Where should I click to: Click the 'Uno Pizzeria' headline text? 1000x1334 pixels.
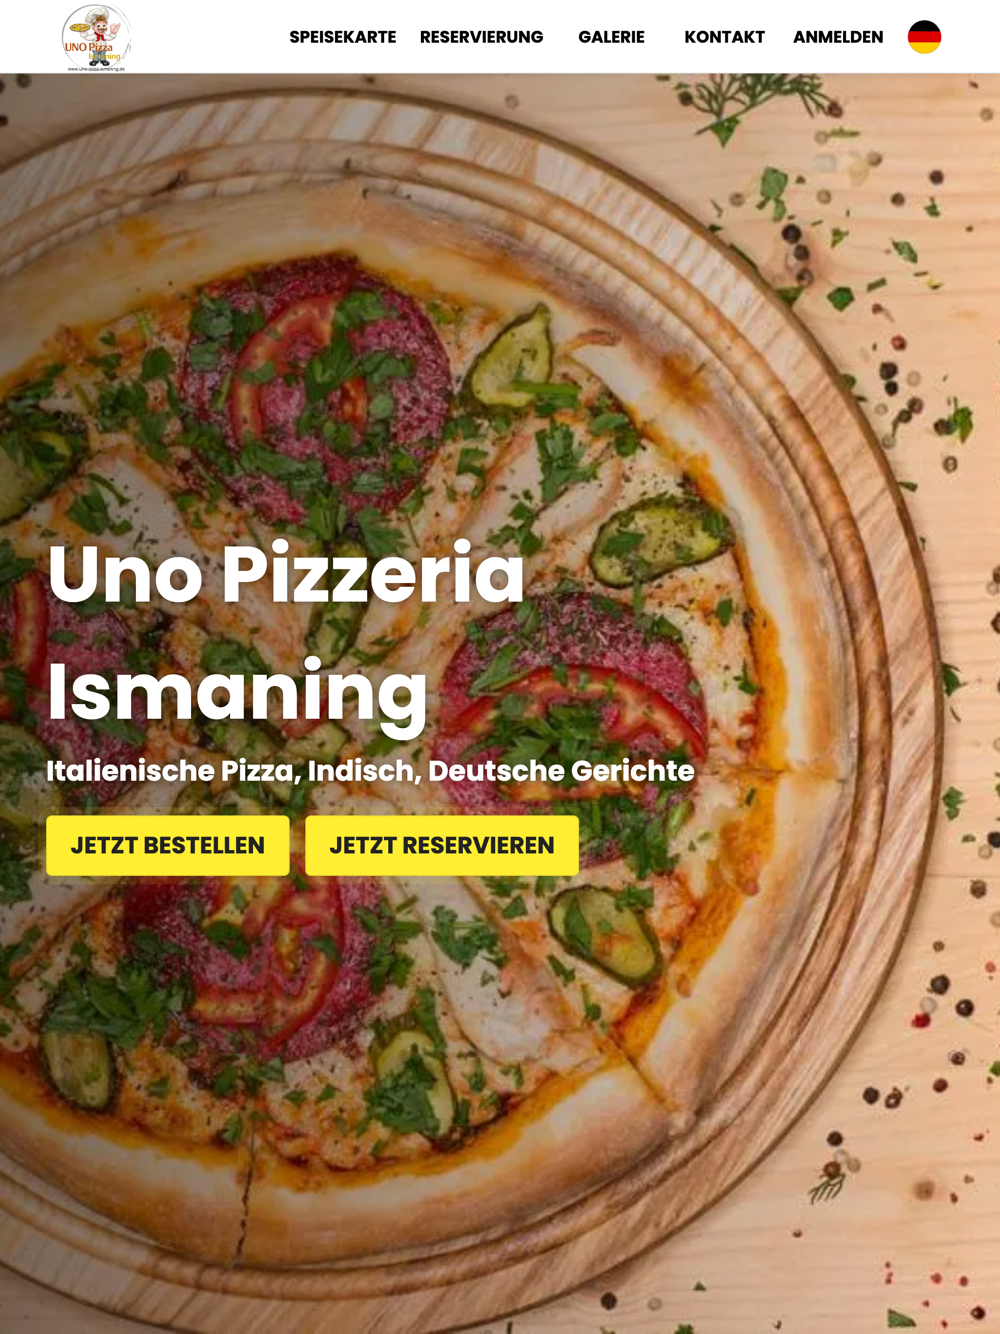tap(286, 573)
